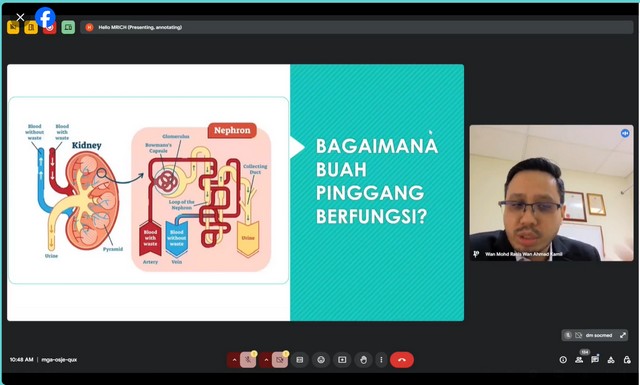Close the Facebook video viewer with X
This screenshot has width=640, height=385.
tap(20, 17)
